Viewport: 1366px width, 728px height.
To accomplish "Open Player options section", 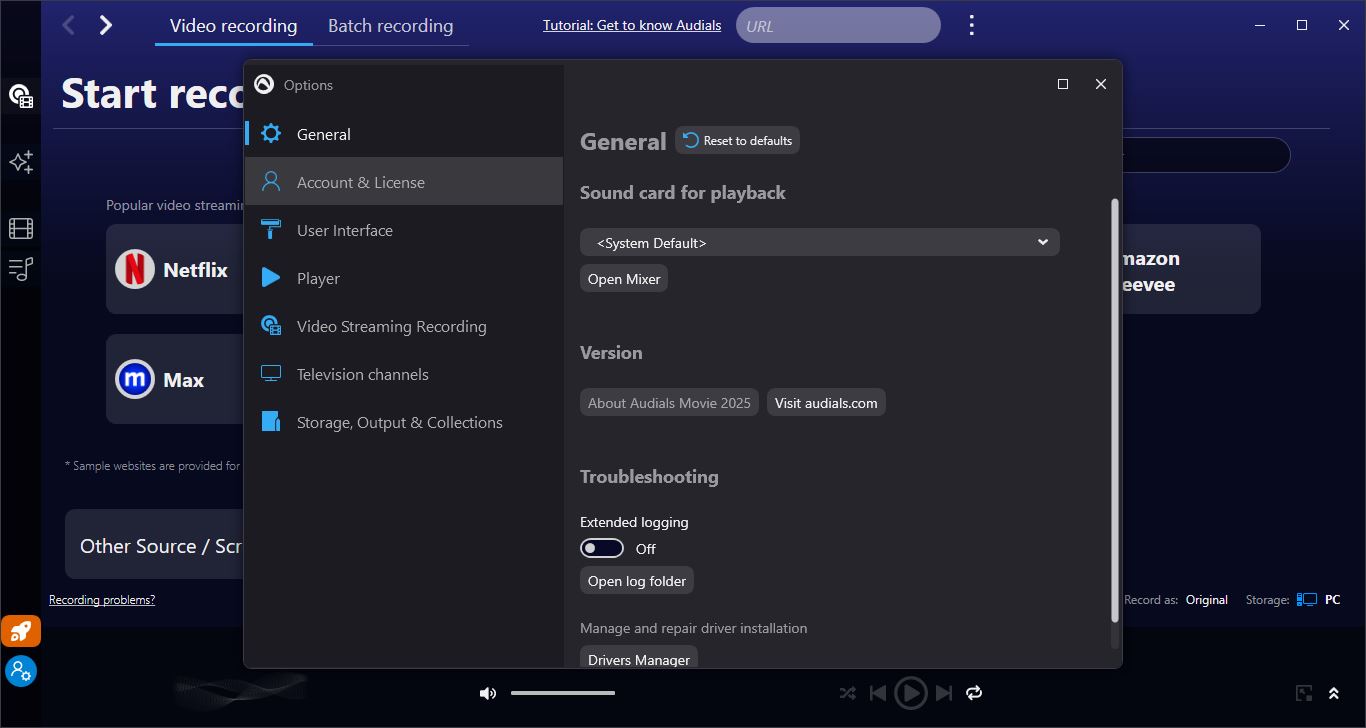I will tap(404, 278).
